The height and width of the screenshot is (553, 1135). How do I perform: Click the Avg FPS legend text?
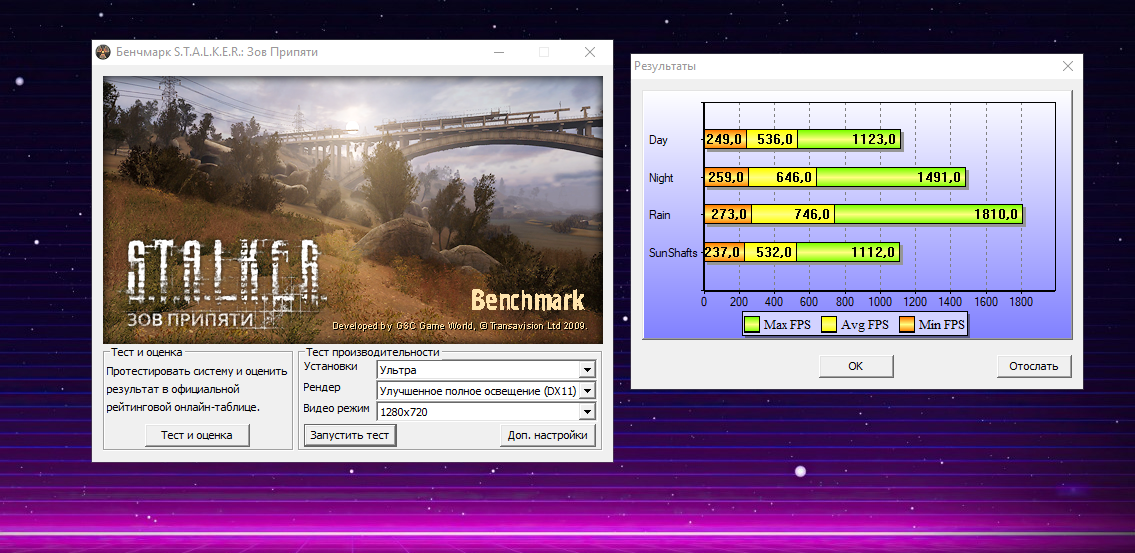(x=864, y=326)
